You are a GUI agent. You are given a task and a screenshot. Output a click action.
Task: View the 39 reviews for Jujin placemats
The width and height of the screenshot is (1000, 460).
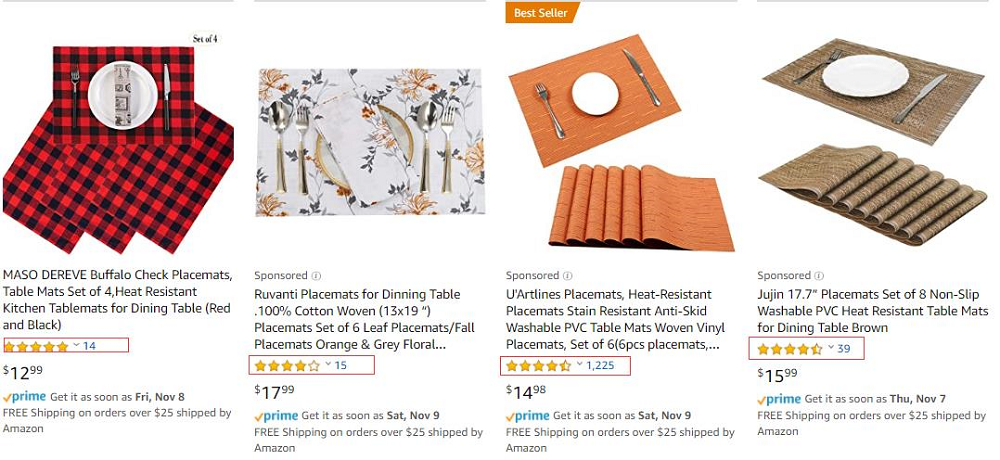[x=844, y=349]
